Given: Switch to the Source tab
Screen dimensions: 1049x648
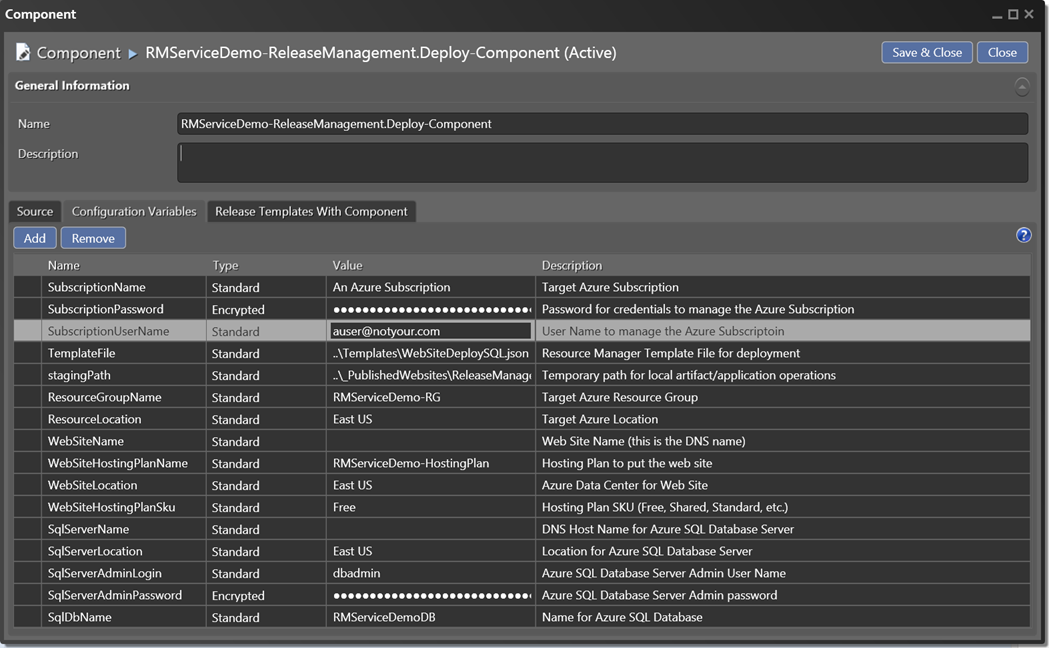Looking at the screenshot, I should [35, 211].
